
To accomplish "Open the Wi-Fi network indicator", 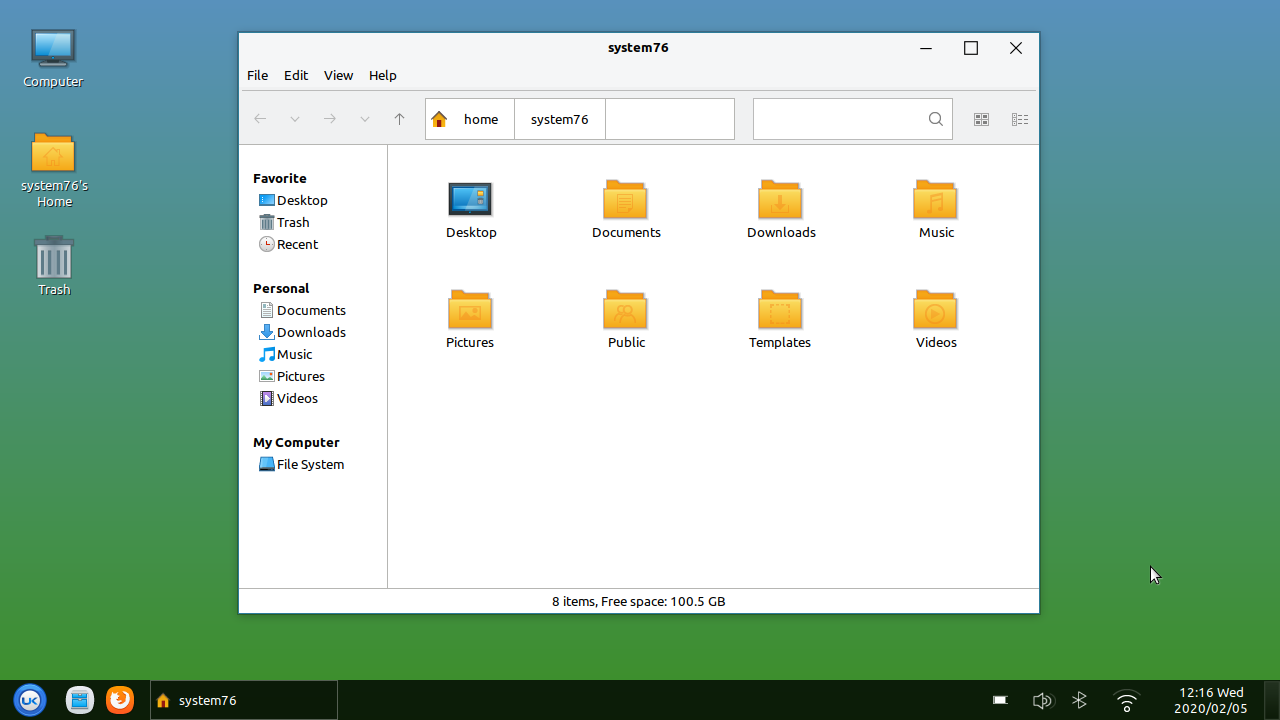I will [1126, 700].
